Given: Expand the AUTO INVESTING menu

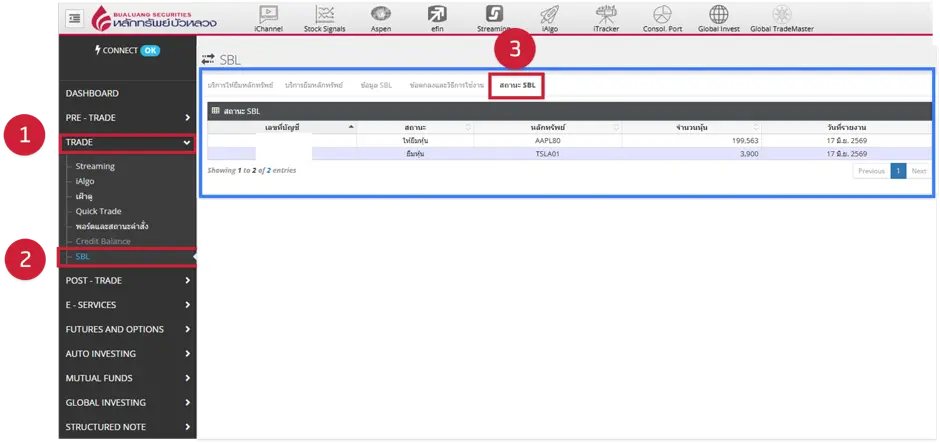Looking at the screenshot, I should [x=128, y=354].
